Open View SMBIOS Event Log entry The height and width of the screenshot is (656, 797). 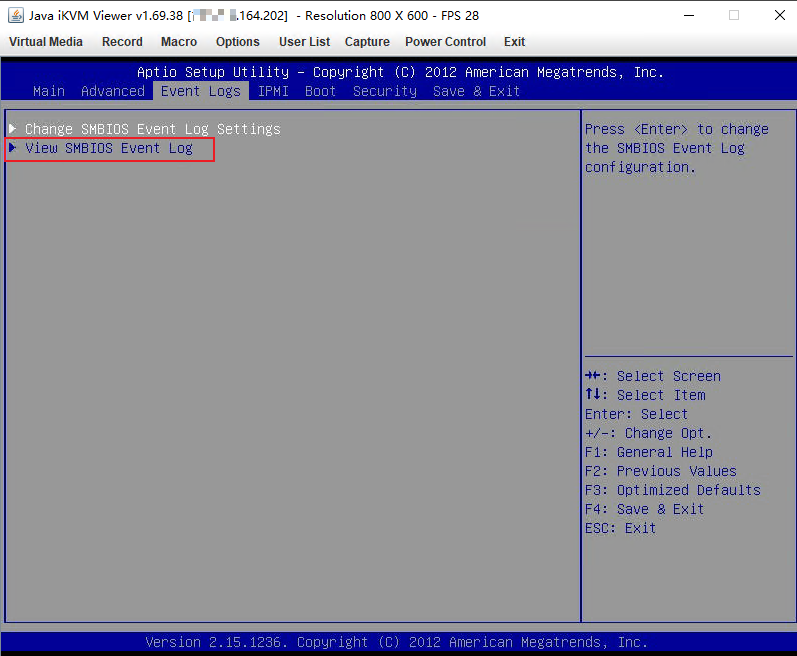[x=109, y=148]
